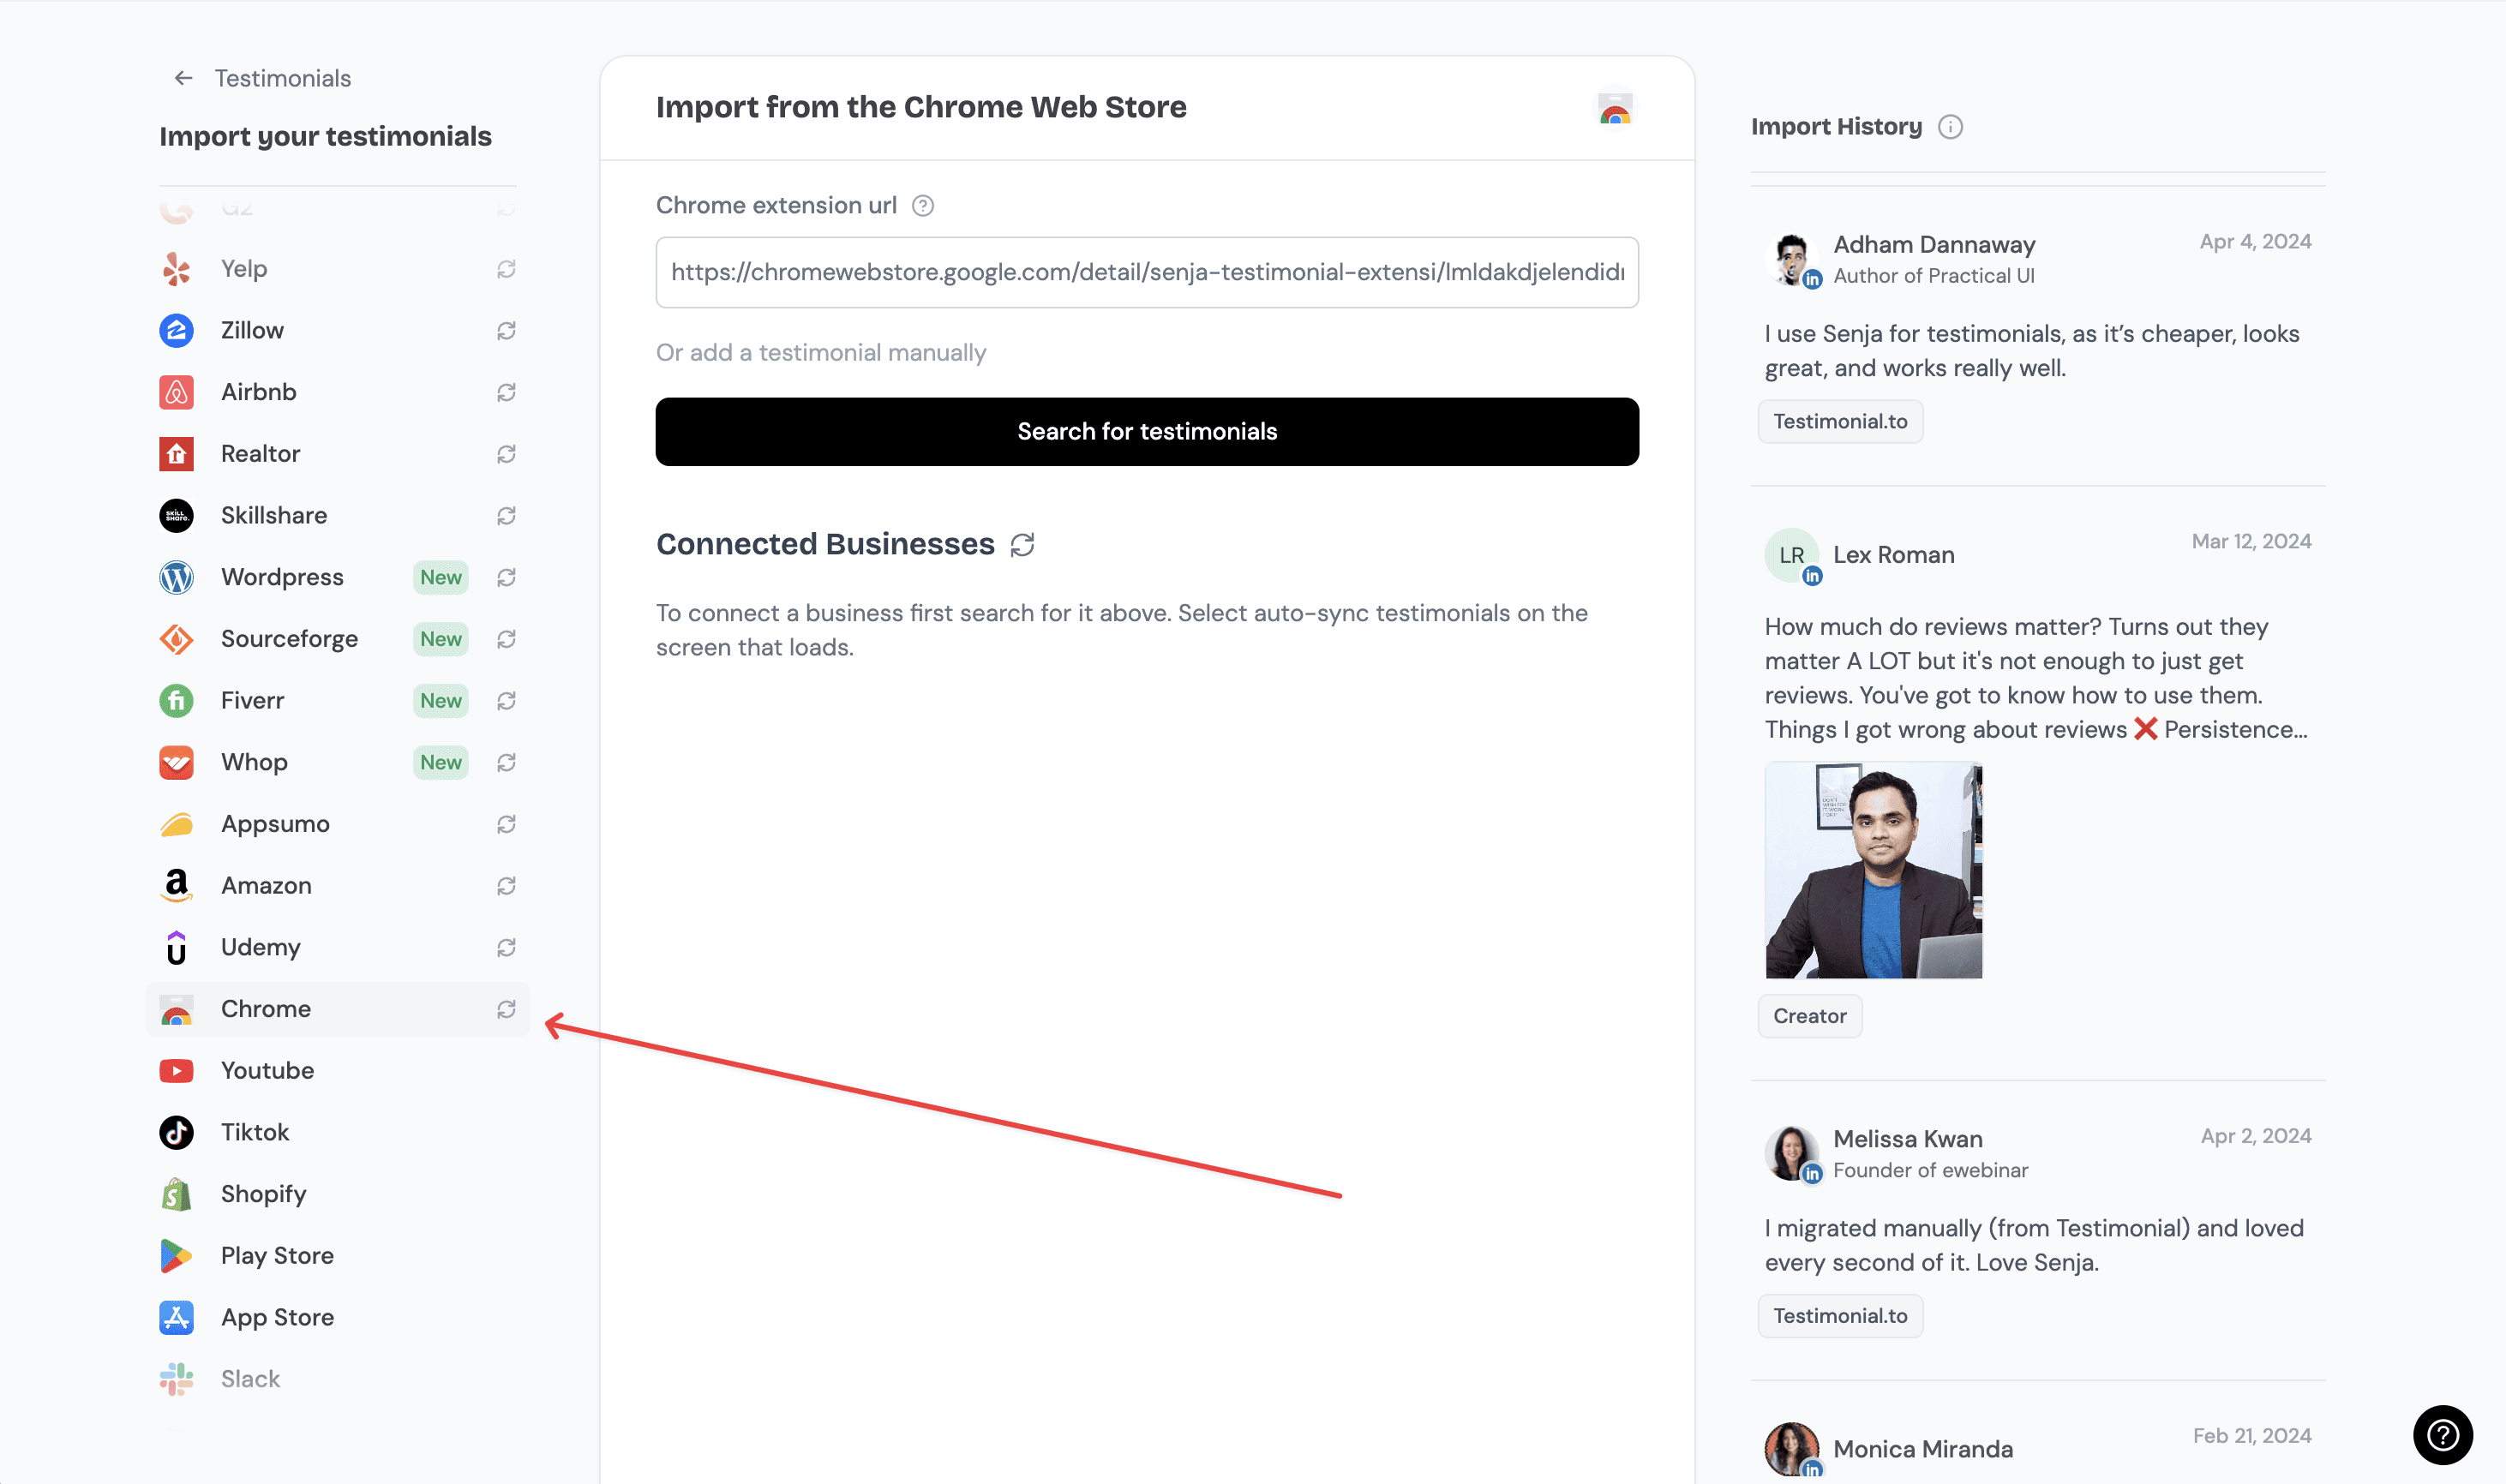Screen dimensions: 2506x1484
Task: Click the Testimonial.to tag on Adham's testimonial
Action: (x=1840, y=421)
